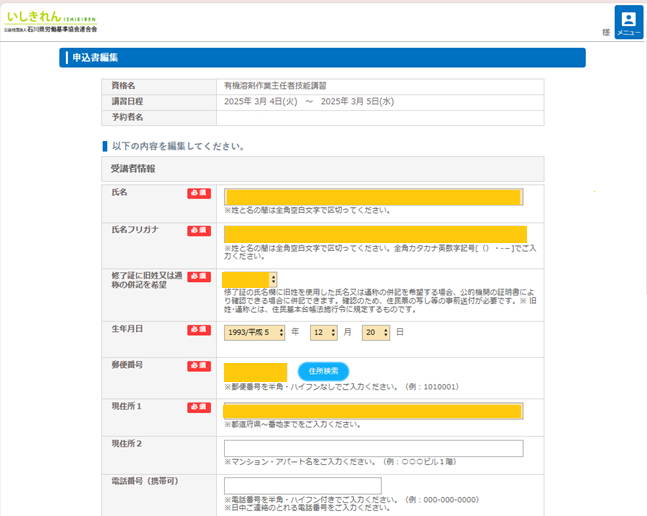Select the 現住所1 address field
Screen dimensions: 647x516
click(373, 411)
